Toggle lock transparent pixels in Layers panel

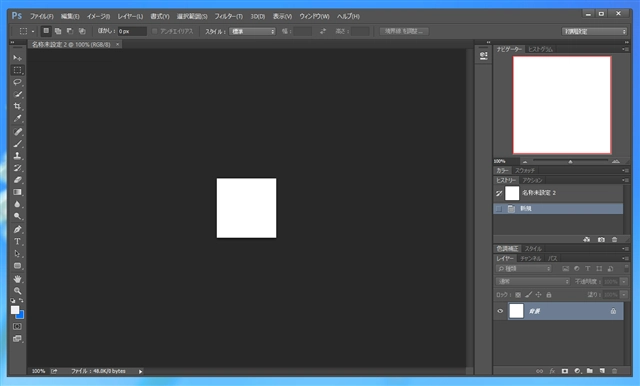518,295
